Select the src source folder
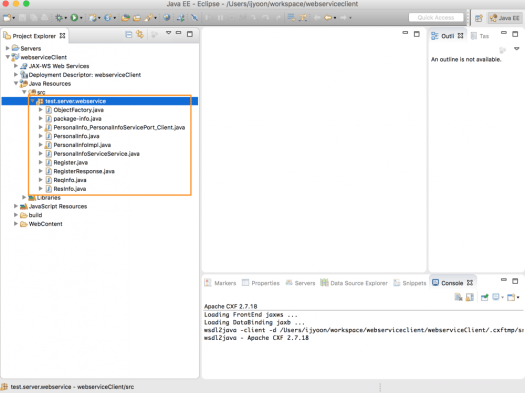This screenshot has height=393, width=525. point(41,92)
